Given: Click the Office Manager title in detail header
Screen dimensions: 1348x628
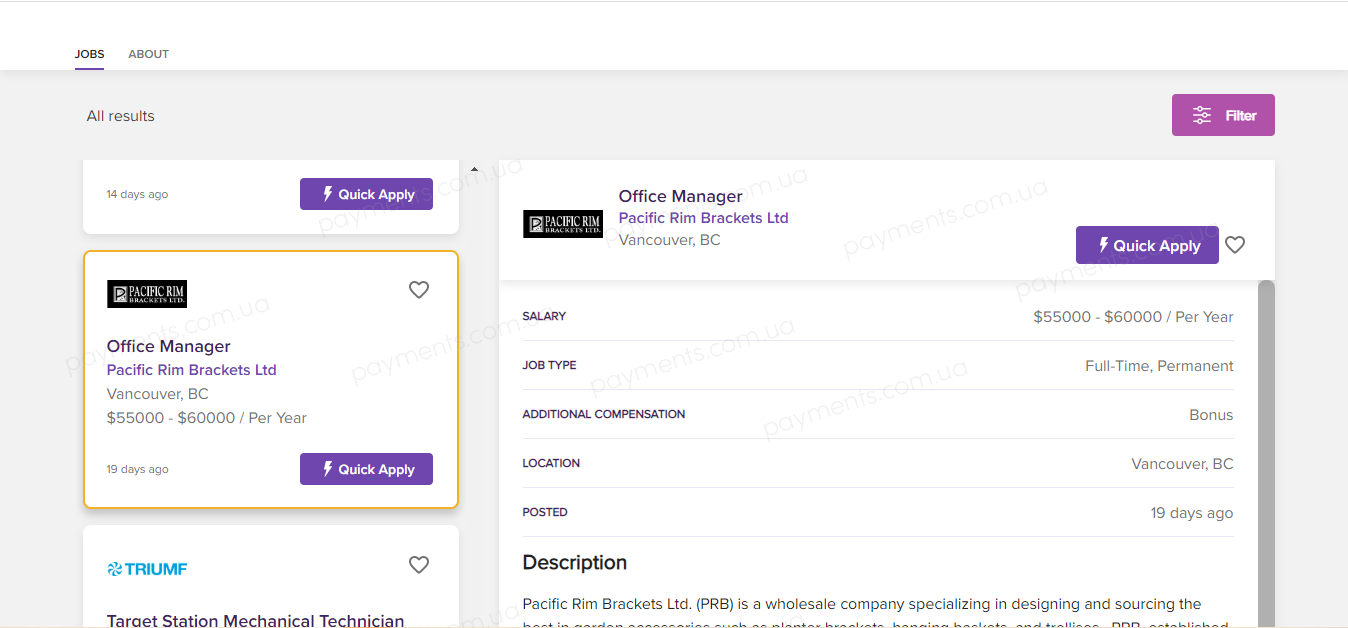Looking at the screenshot, I should click(681, 196).
